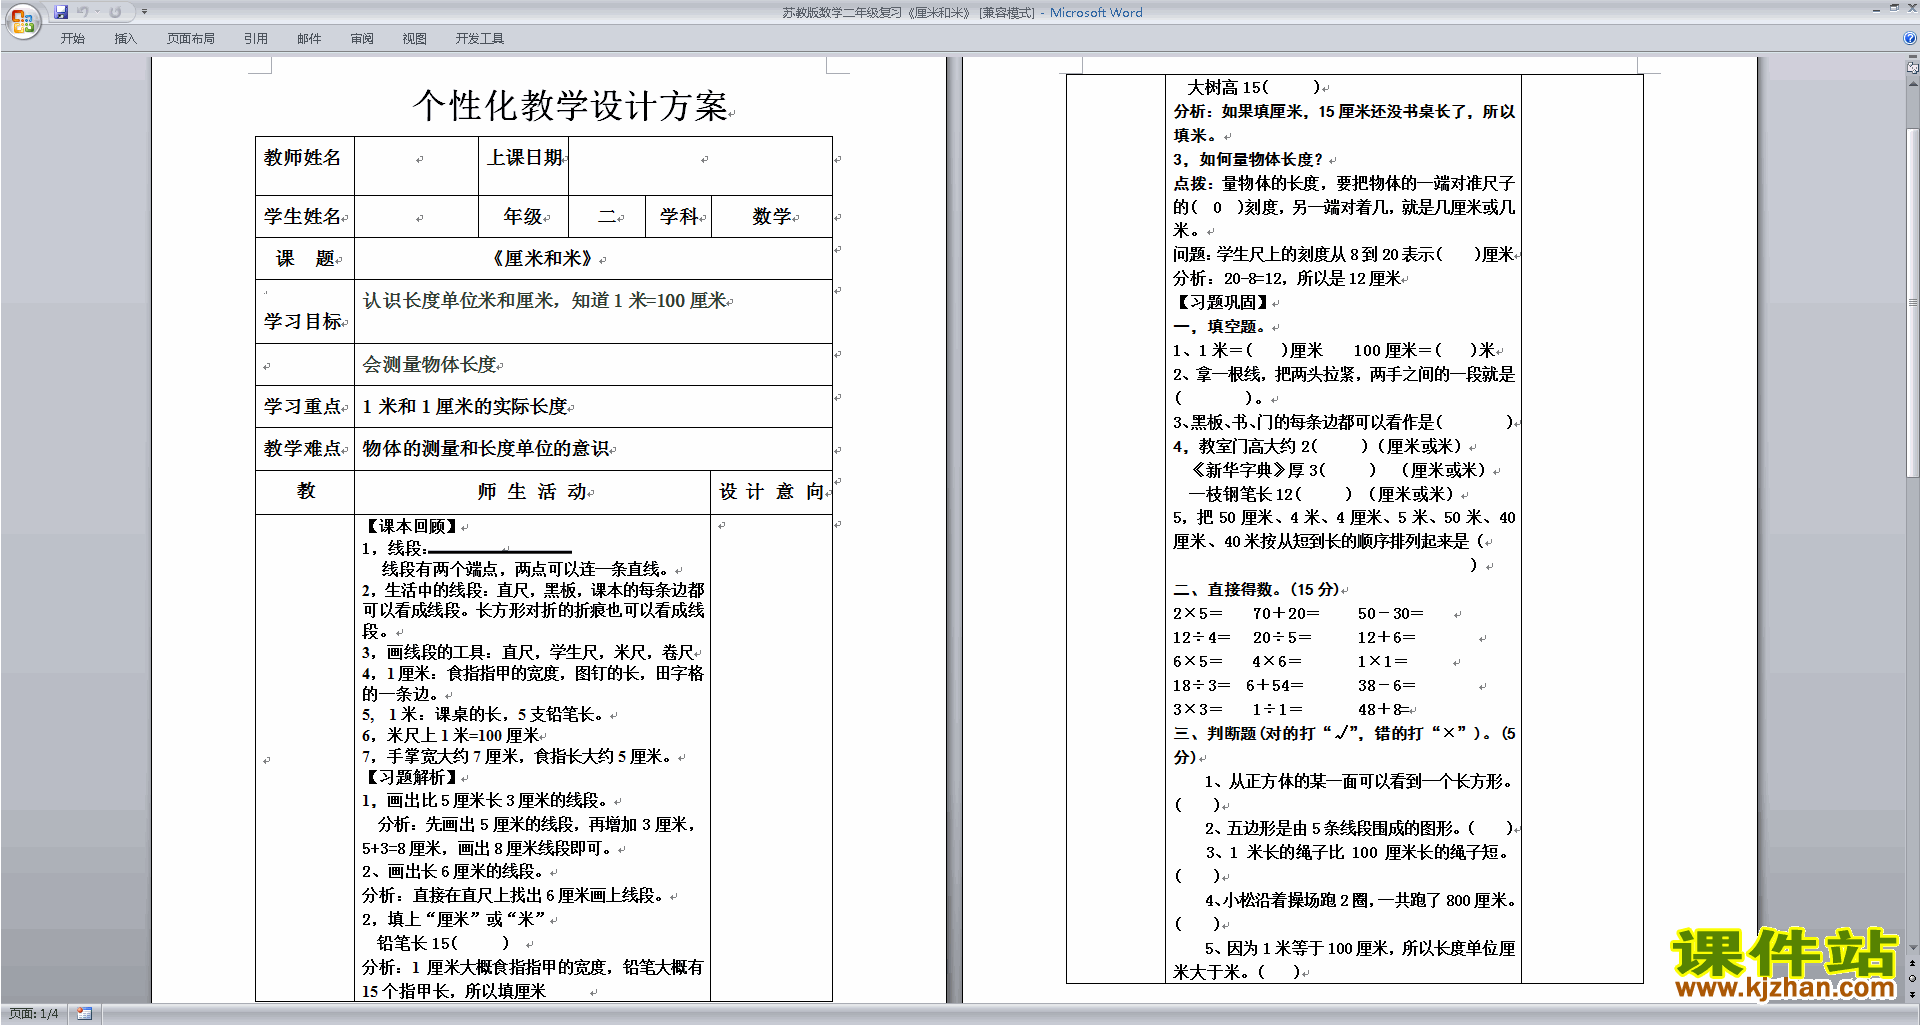Click the 教学难点 row label
The image size is (1920, 1025).
pos(303,448)
